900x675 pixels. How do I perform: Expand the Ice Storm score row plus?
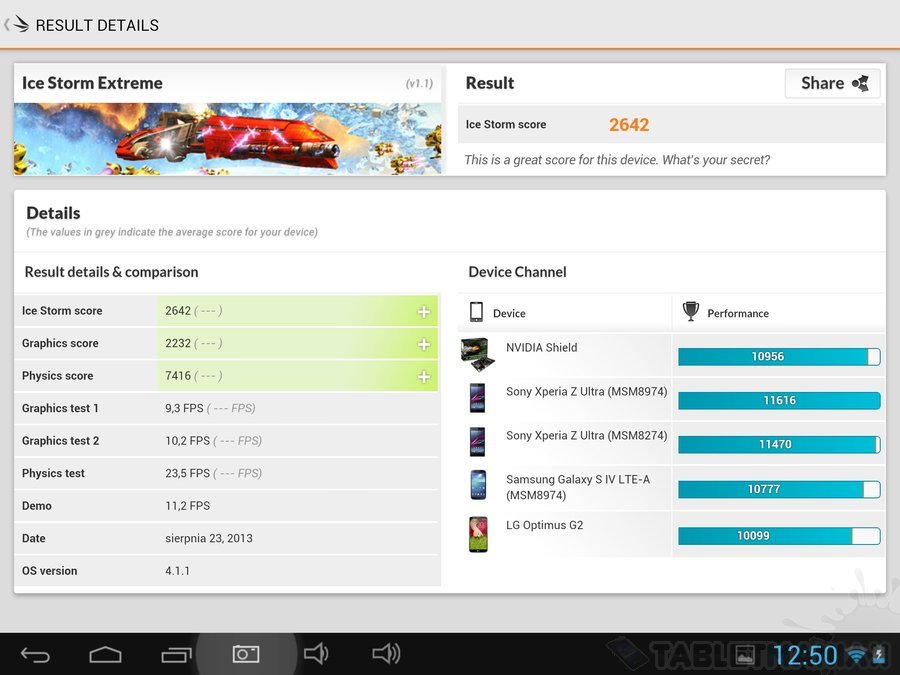click(x=424, y=312)
